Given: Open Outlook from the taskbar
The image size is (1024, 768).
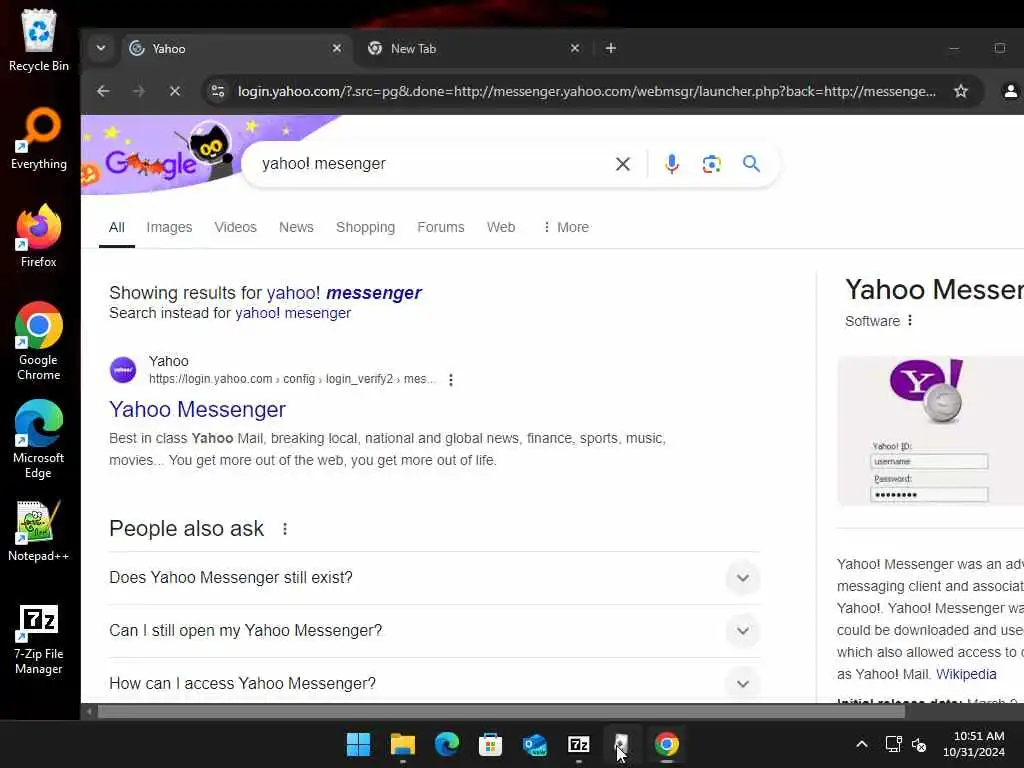Looking at the screenshot, I should (x=535, y=744).
